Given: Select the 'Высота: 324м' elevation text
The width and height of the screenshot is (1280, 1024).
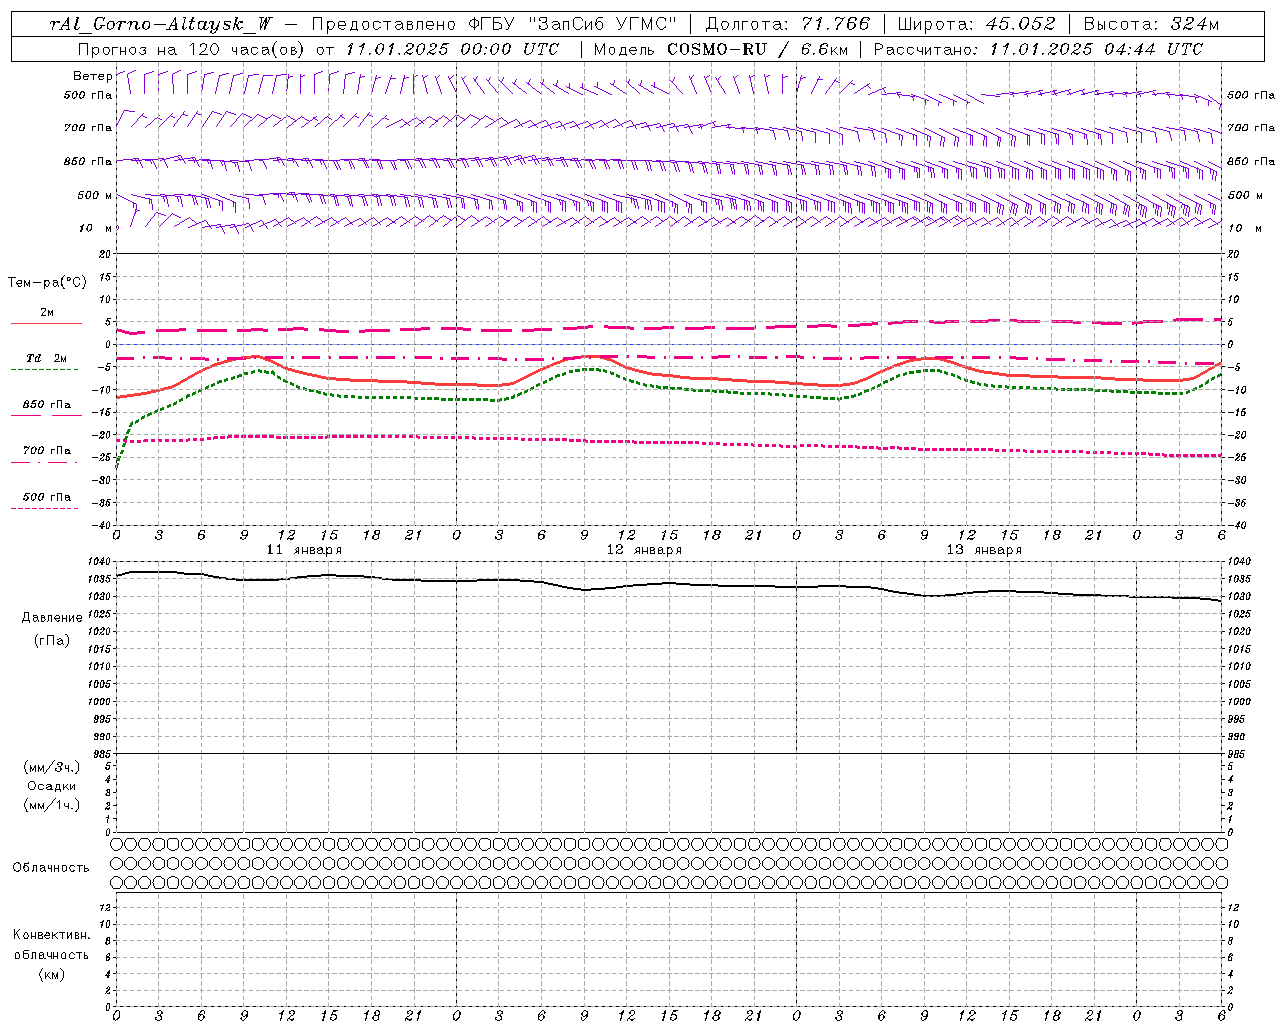Looking at the screenshot, I should 1151,25.
